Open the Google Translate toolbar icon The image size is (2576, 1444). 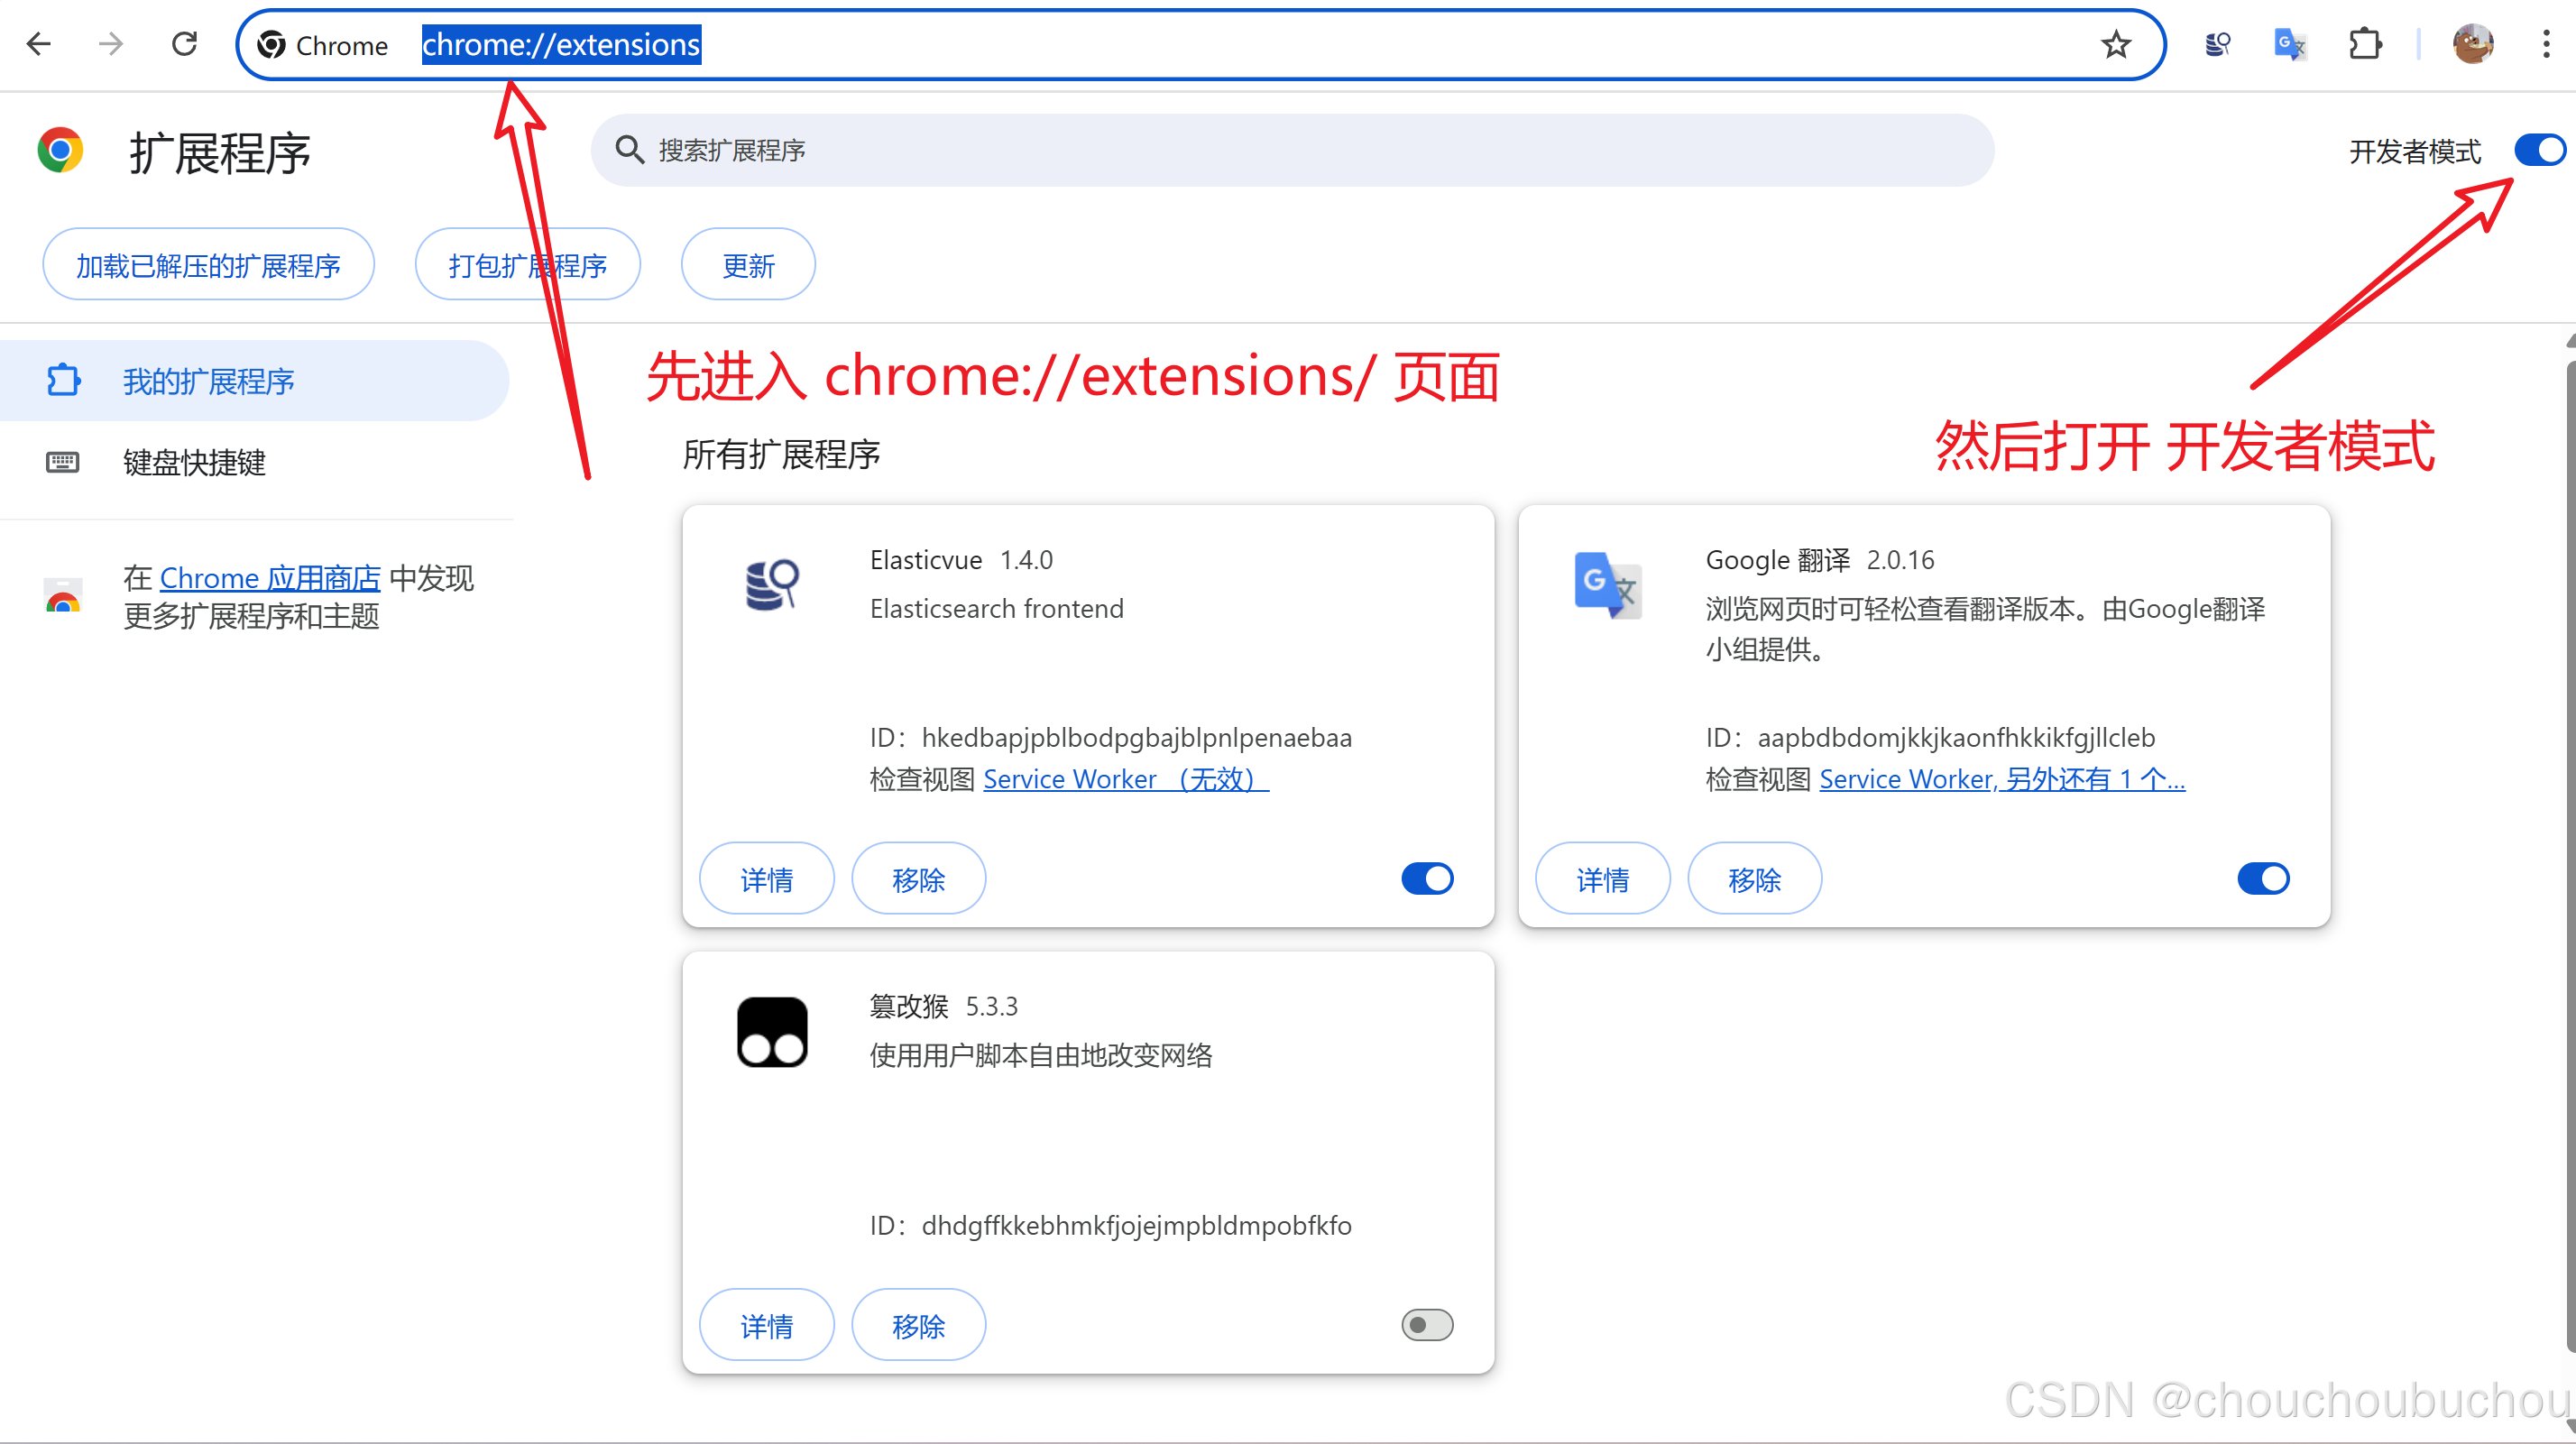(x=2289, y=45)
